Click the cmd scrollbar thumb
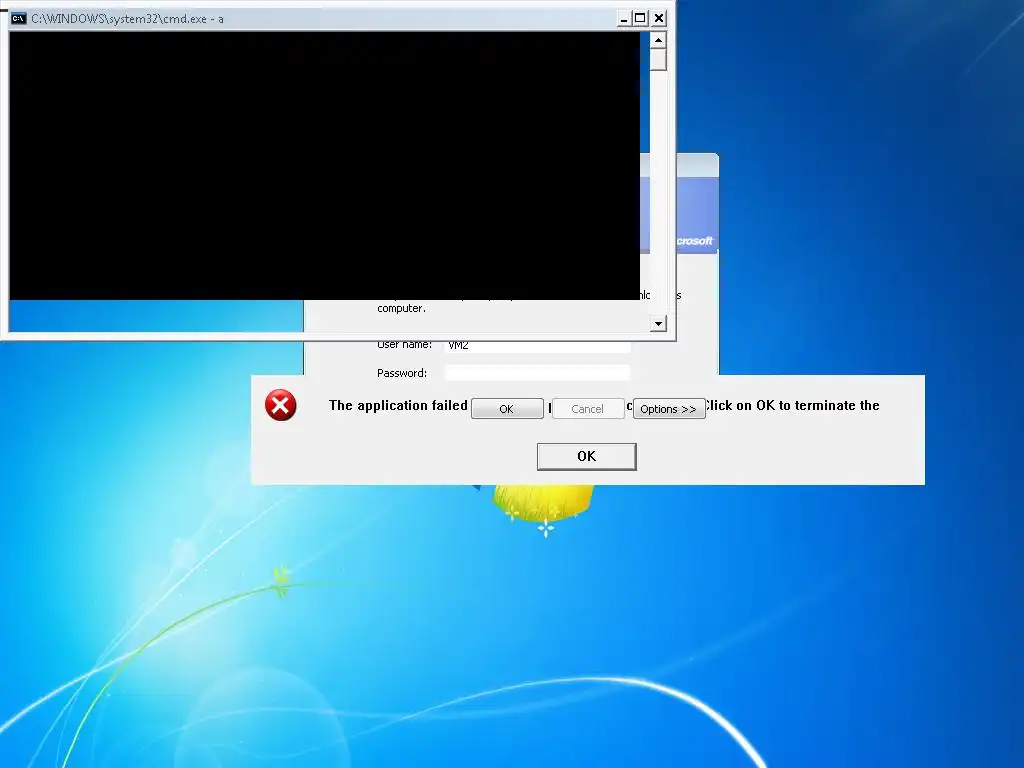Image resolution: width=1024 pixels, height=768 pixels. click(658, 59)
